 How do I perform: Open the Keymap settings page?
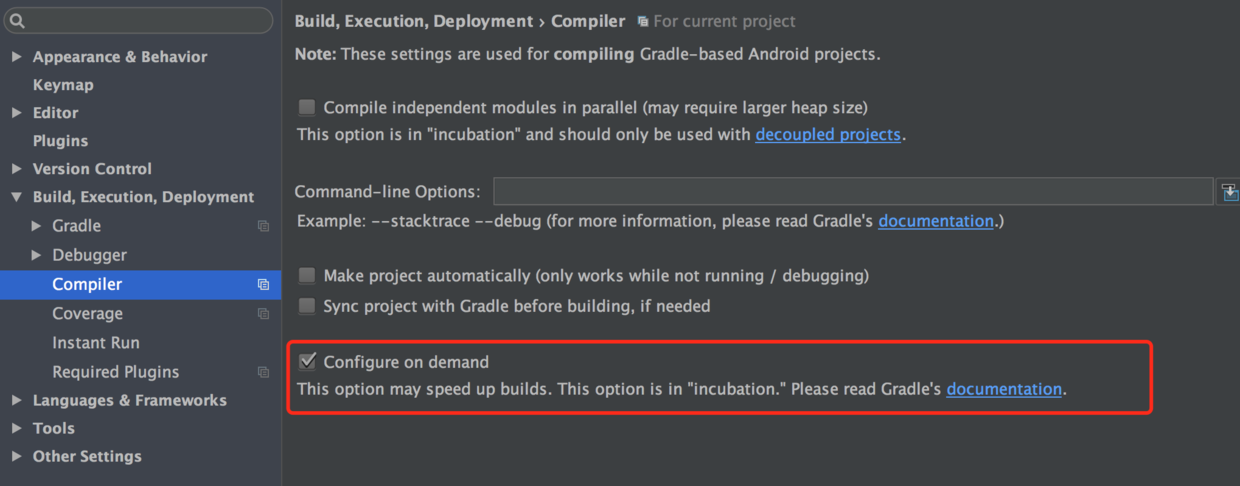point(63,85)
